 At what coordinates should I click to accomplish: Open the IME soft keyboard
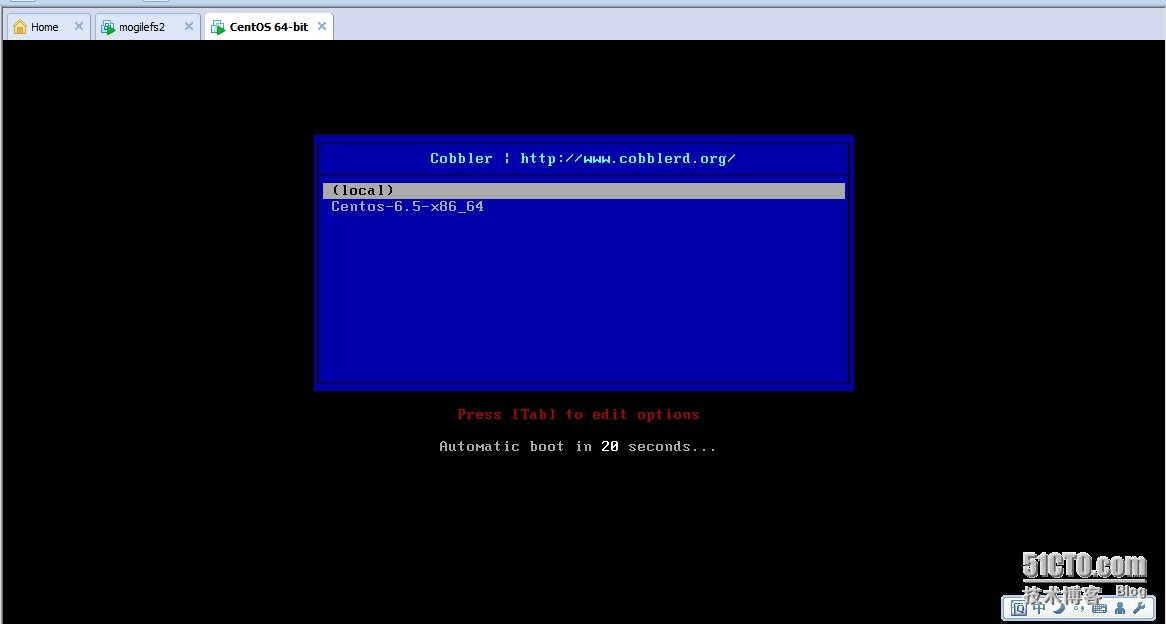(1099, 608)
